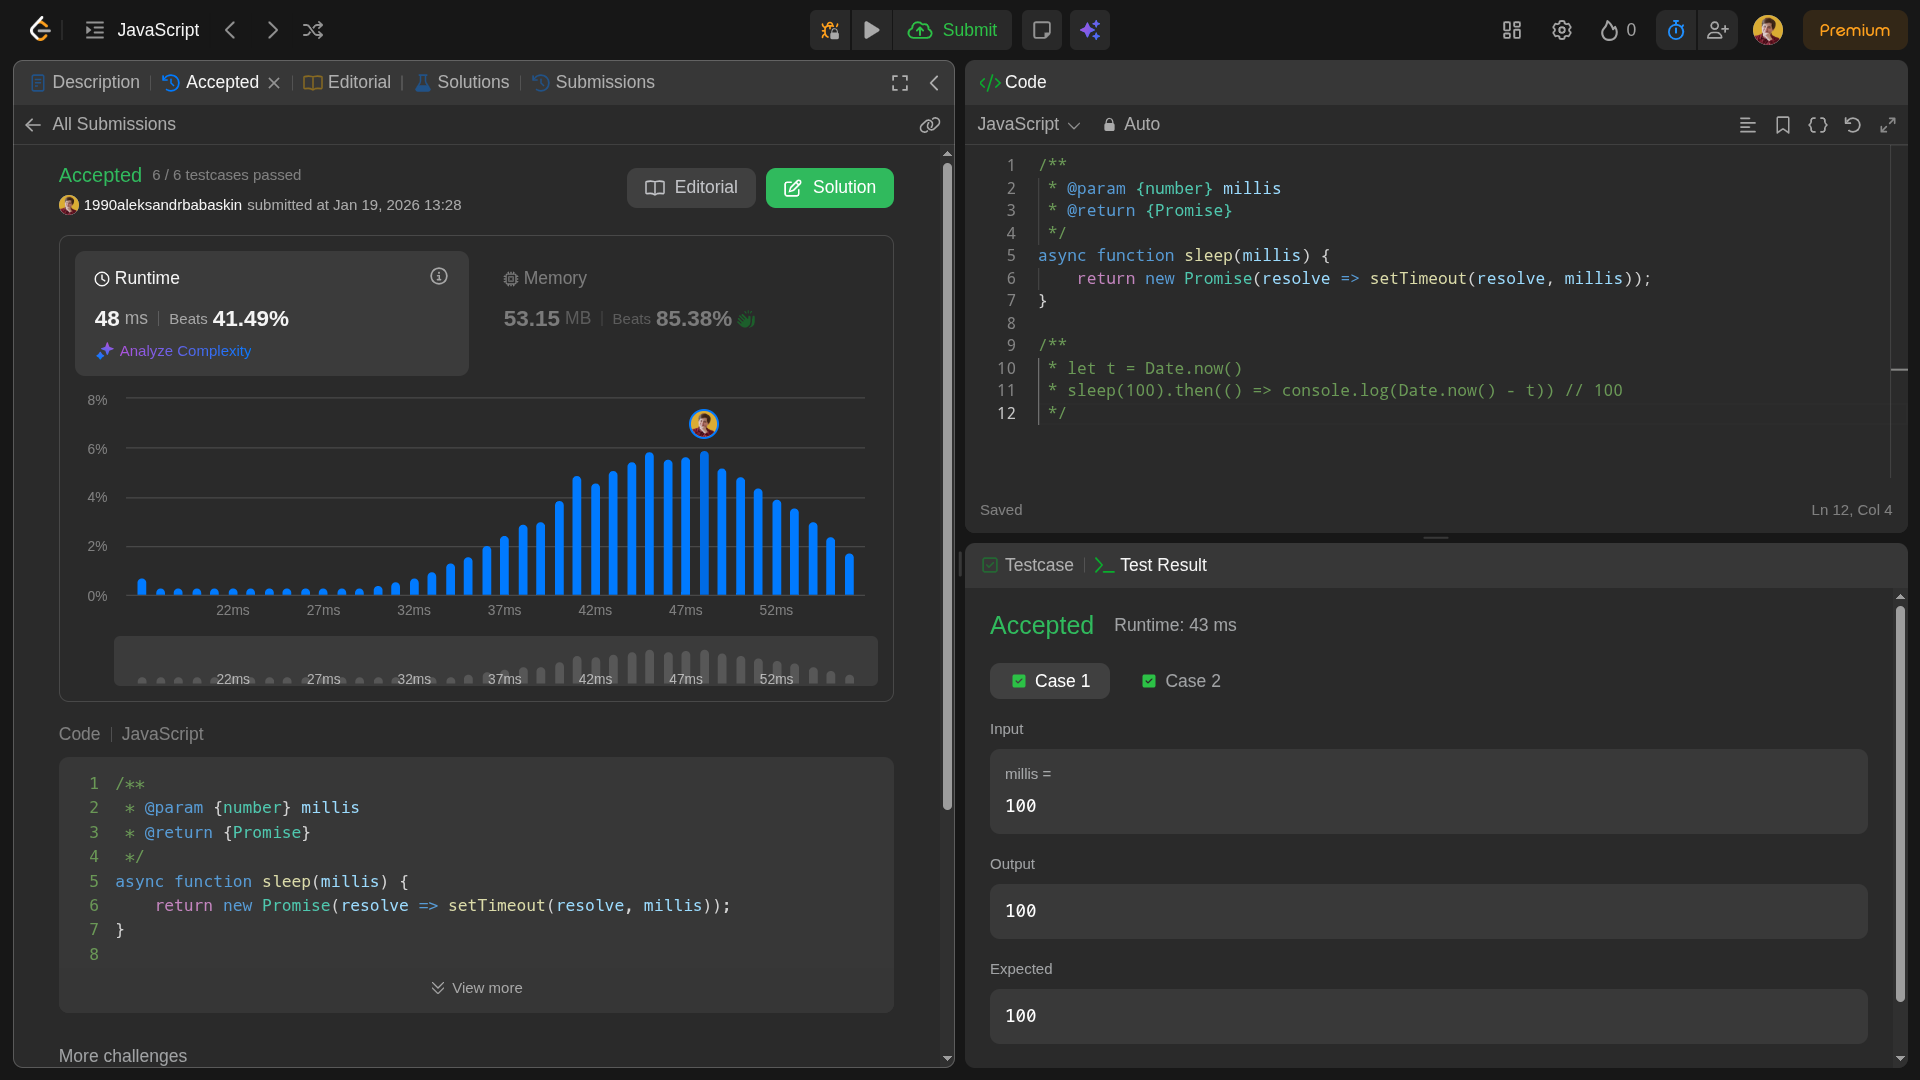Viewport: 1920px width, 1080px height.
Task: Click the shuffle random problem icon
Action: click(313, 30)
